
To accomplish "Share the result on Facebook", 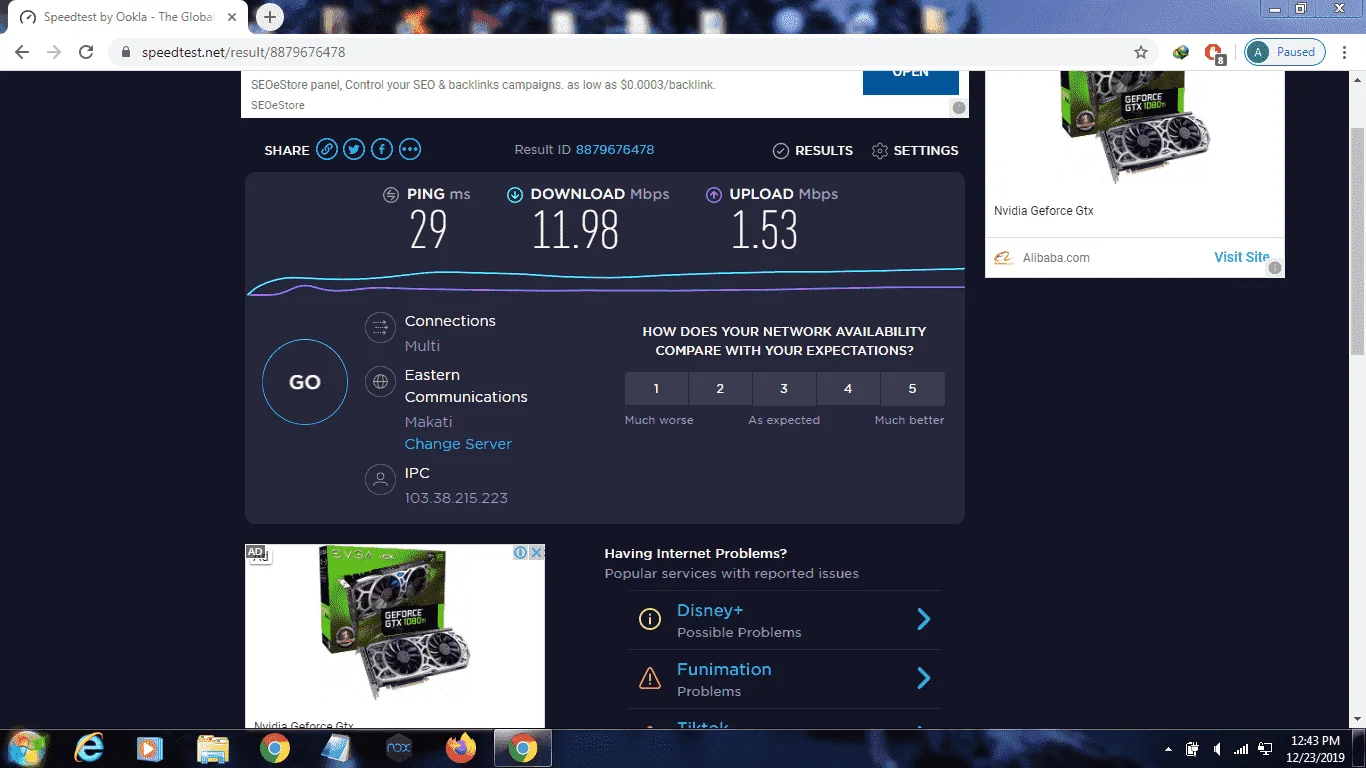I will 382,150.
